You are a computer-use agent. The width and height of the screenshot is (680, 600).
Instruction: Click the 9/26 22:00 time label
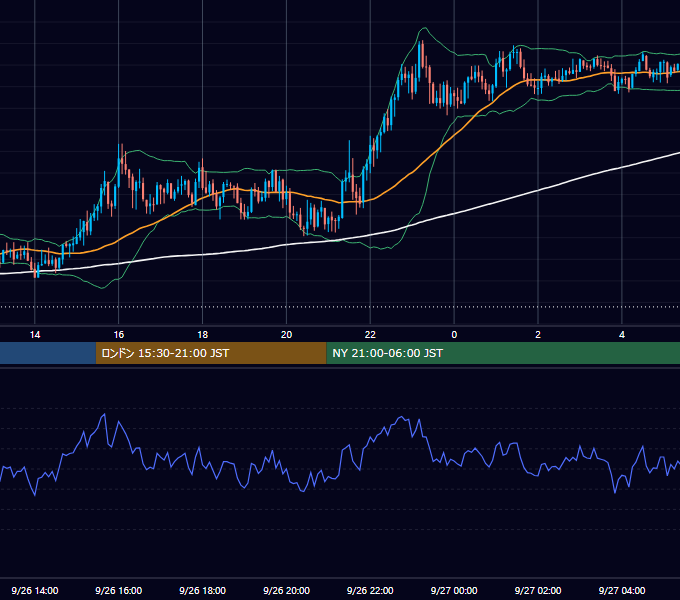pos(370,590)
